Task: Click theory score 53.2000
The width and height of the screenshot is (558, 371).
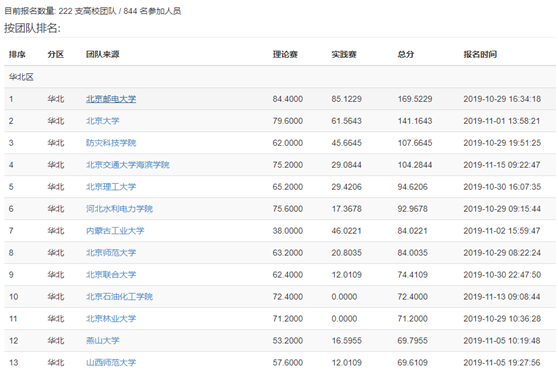Action: click(x=288, y=341)
